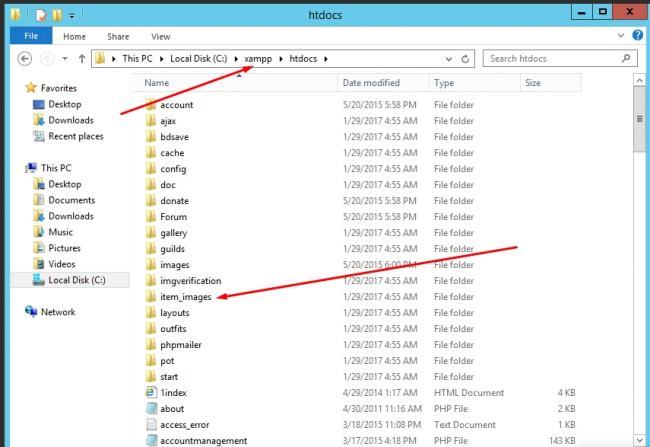Select the item_images folder icon
The image size is (650, 447).
click(x=151, y=296)
